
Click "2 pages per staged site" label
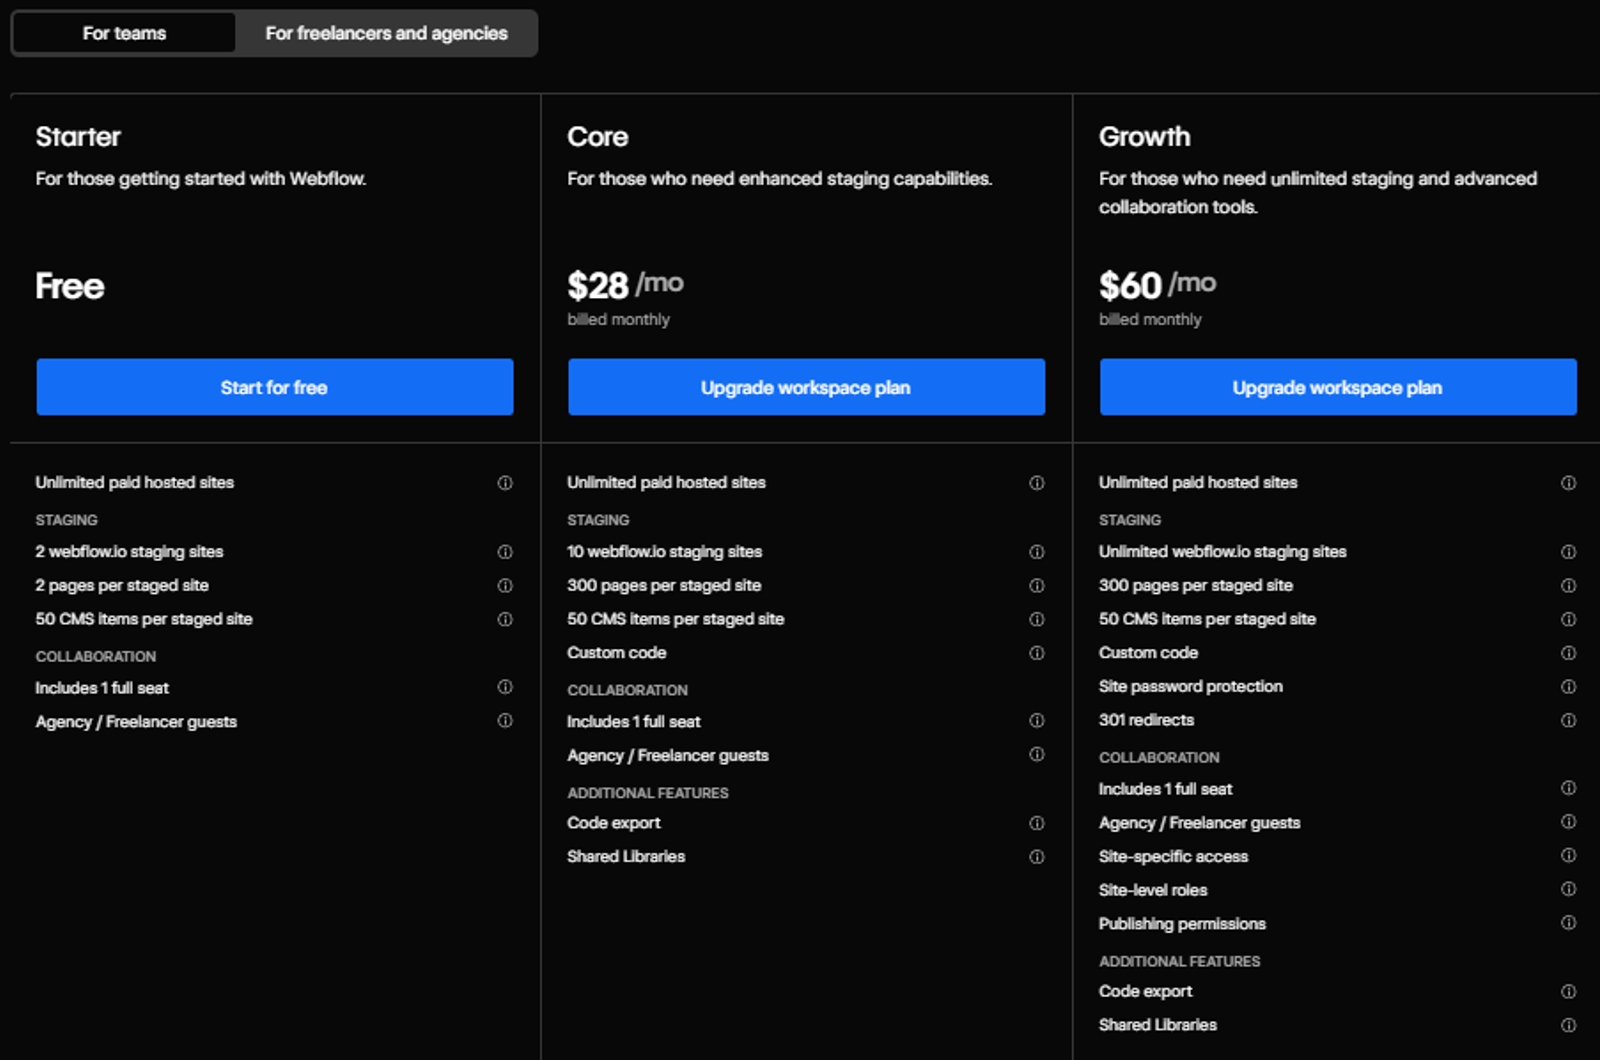[x=122, y=586]
